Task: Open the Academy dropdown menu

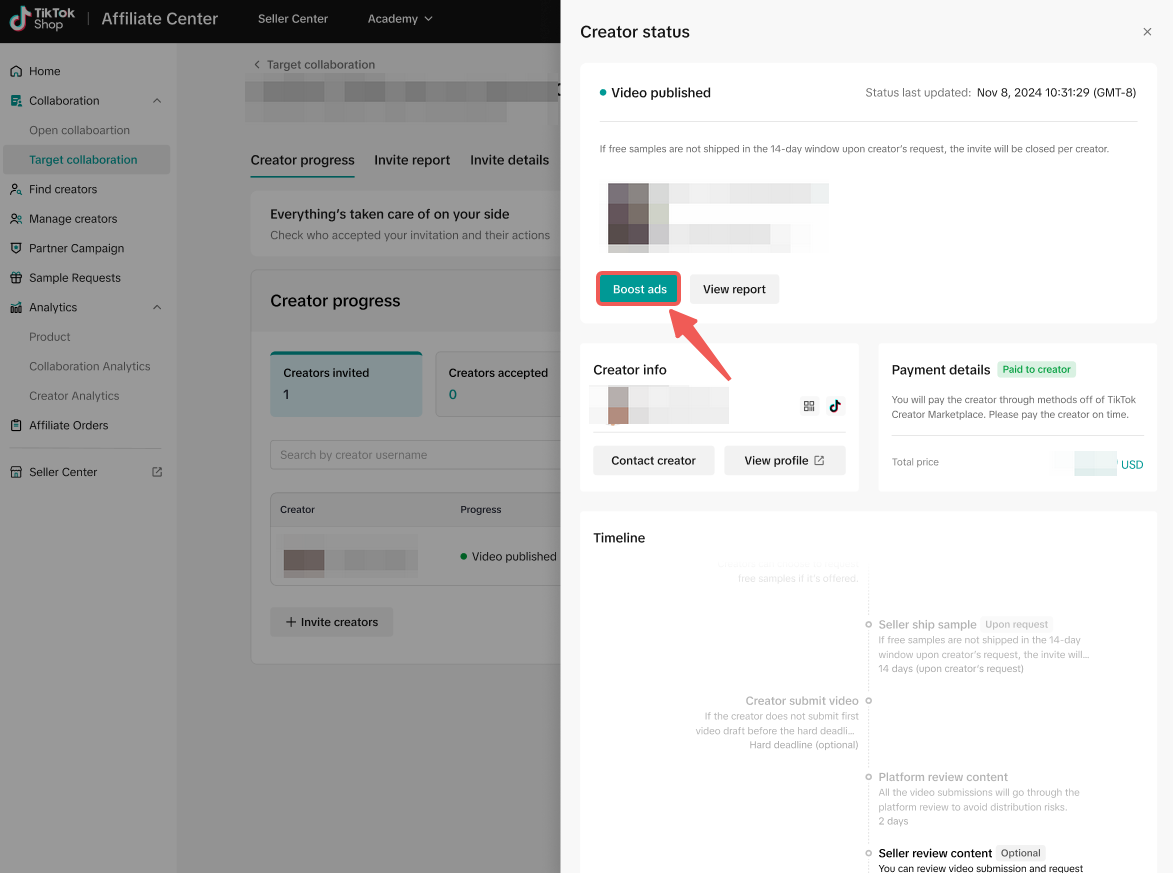Action: (x=400, y=19)
